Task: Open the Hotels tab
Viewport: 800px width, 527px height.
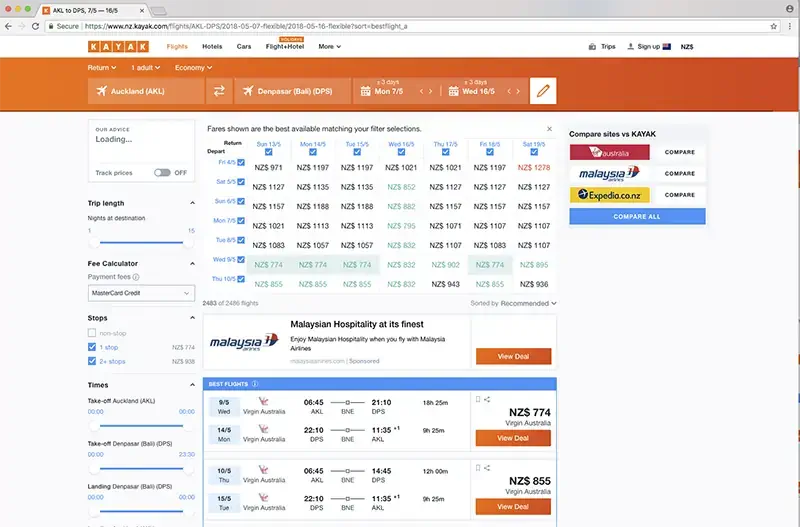Action: tap(212, 46)
